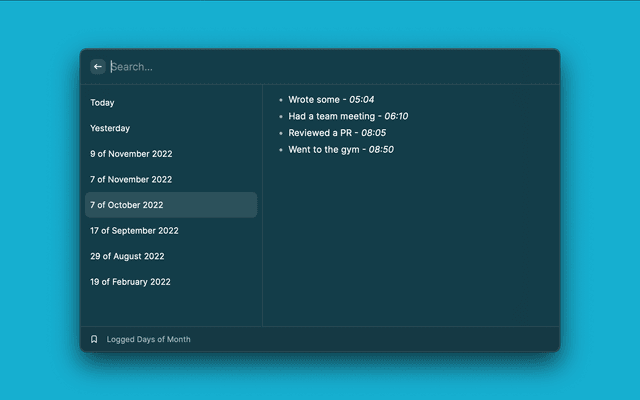Open 19 of February 2022 log
The height and width of the screenshot is (400, 640).
coord(130,282)
